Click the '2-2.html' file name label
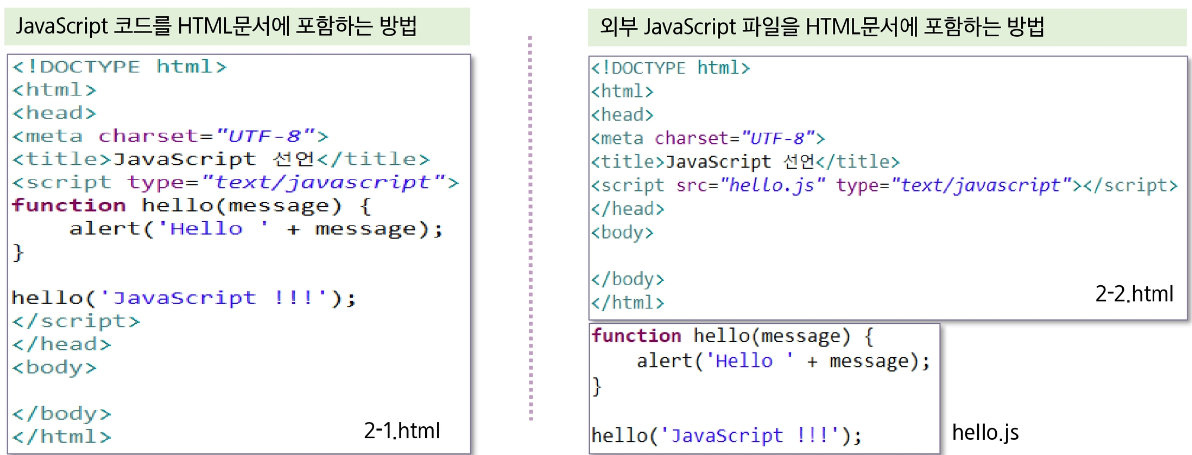 coord(1134,294)
